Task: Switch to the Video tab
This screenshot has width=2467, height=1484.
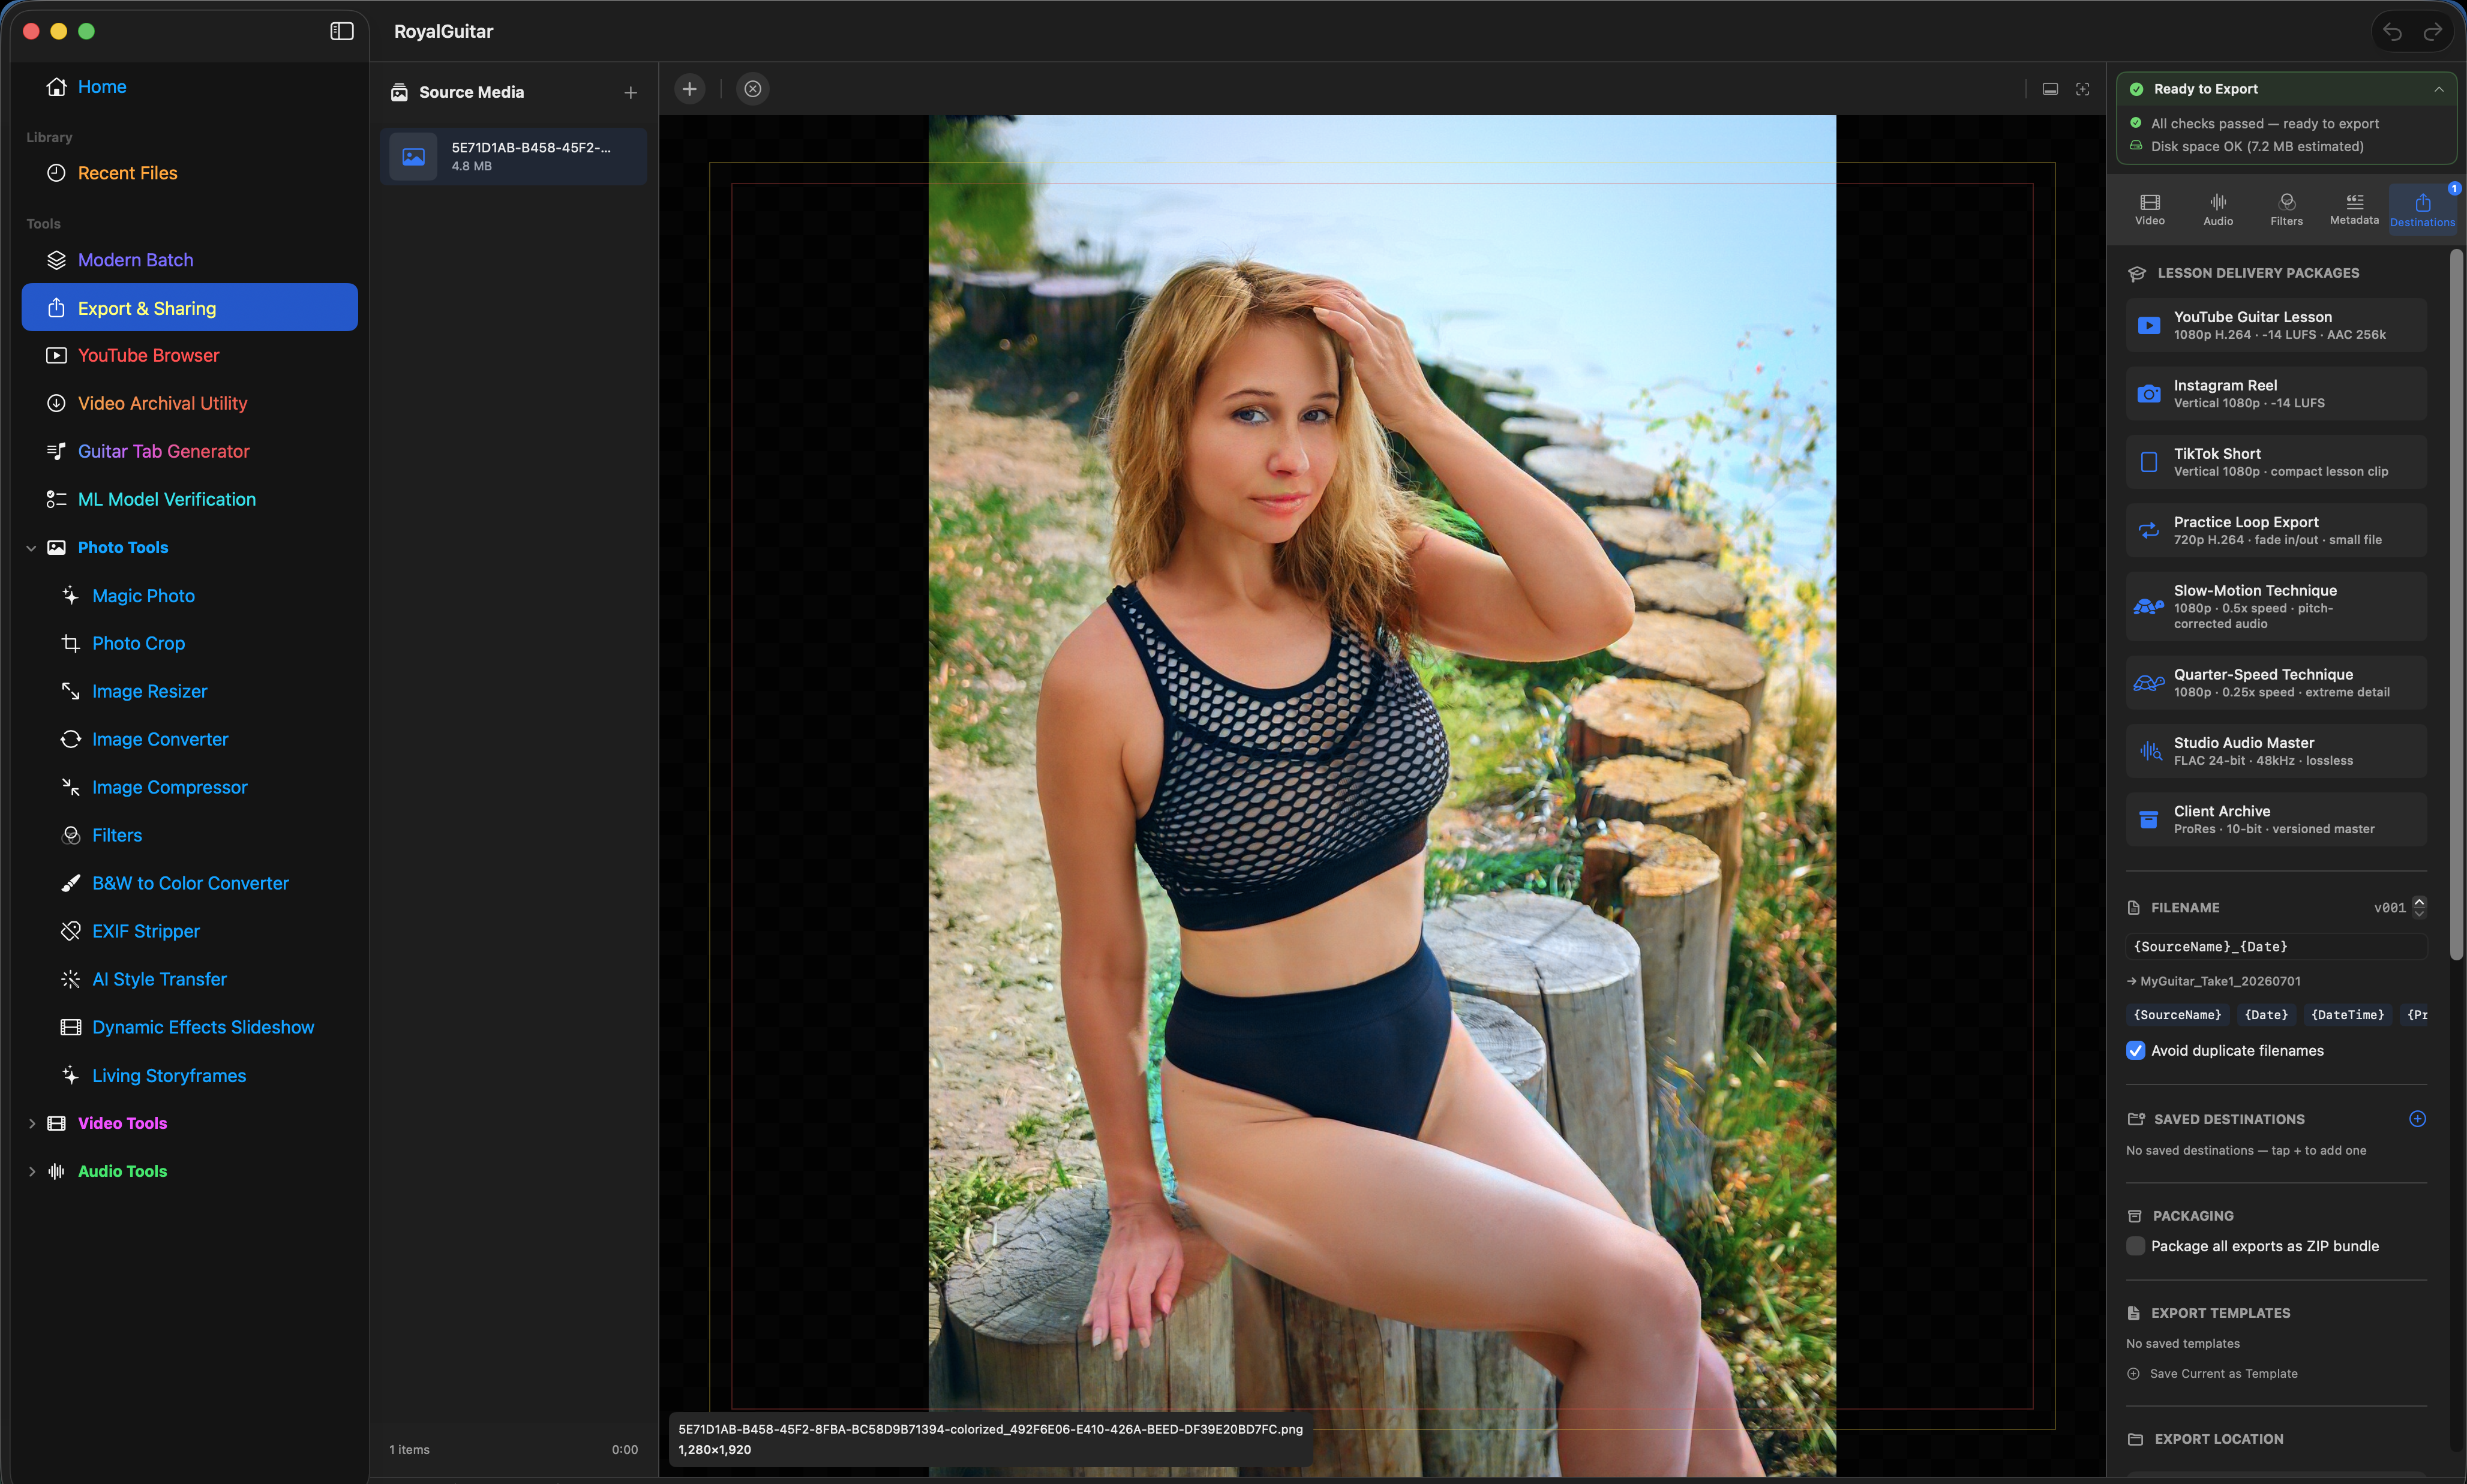Action: (x=2149, y=210)
